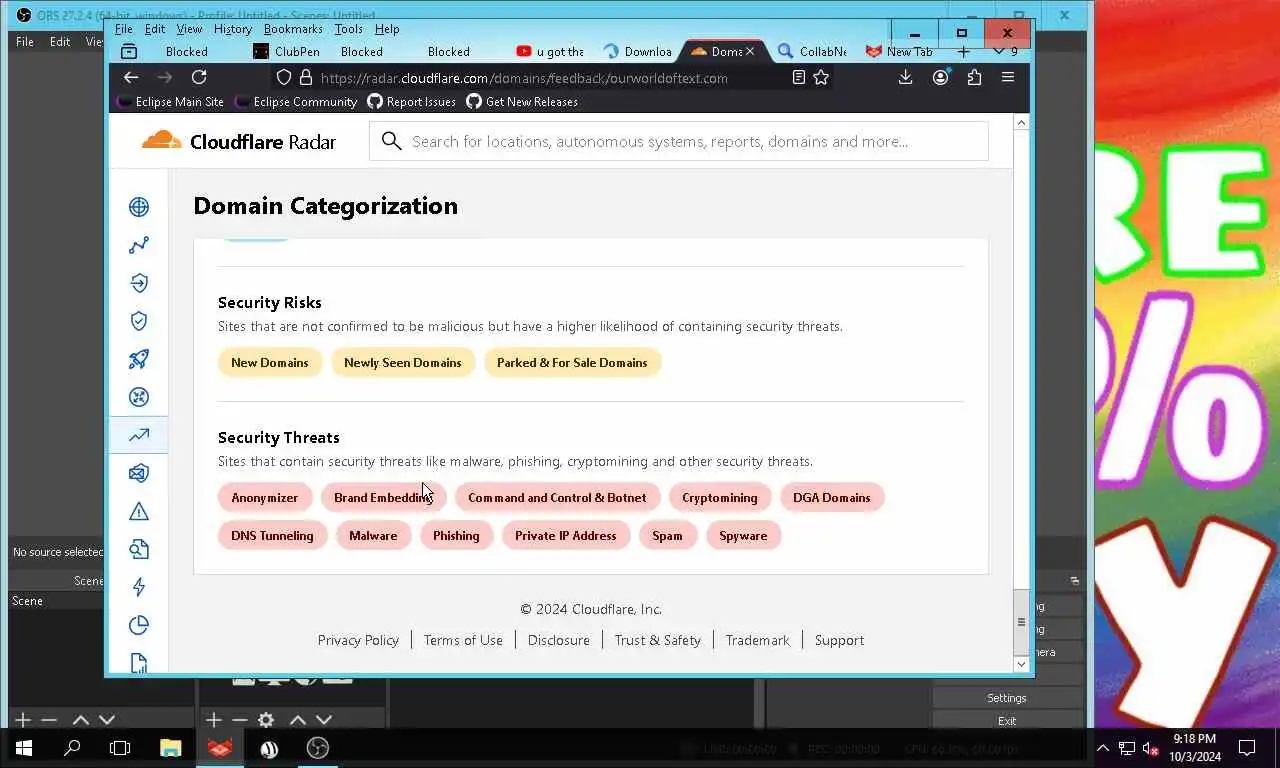Select the Newly Seen Domains tag

(x=403, y=362)
